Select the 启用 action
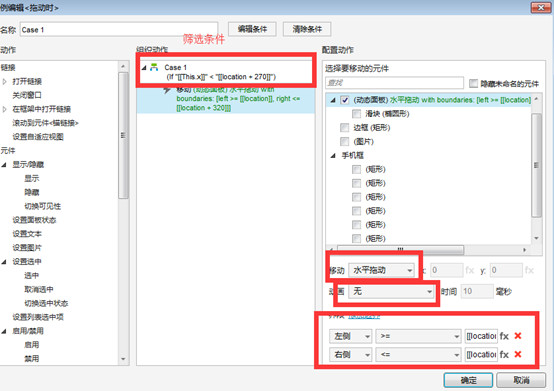The height and width of the screenshot is (391, 554). point(32,345)
